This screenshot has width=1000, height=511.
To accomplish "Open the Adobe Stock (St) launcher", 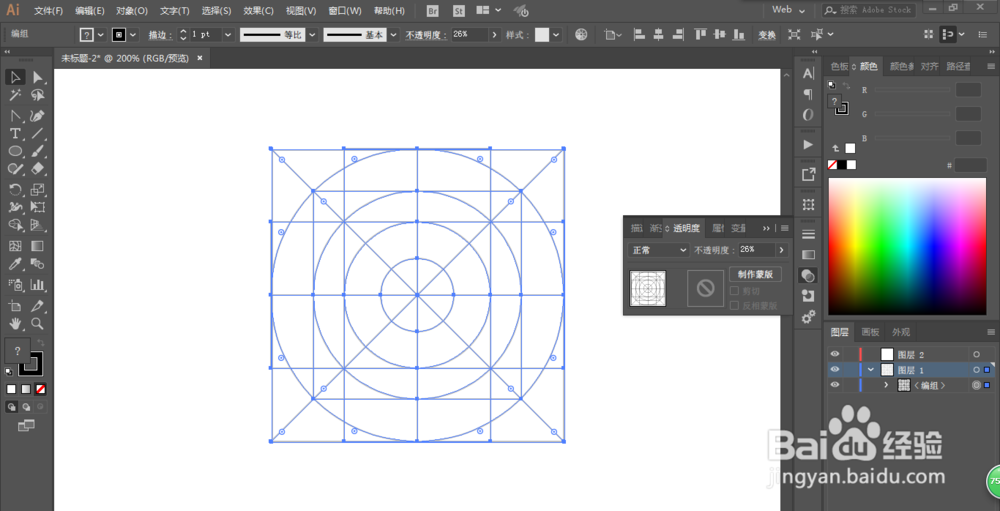I will pyautogui.click(x=459, y=11).
